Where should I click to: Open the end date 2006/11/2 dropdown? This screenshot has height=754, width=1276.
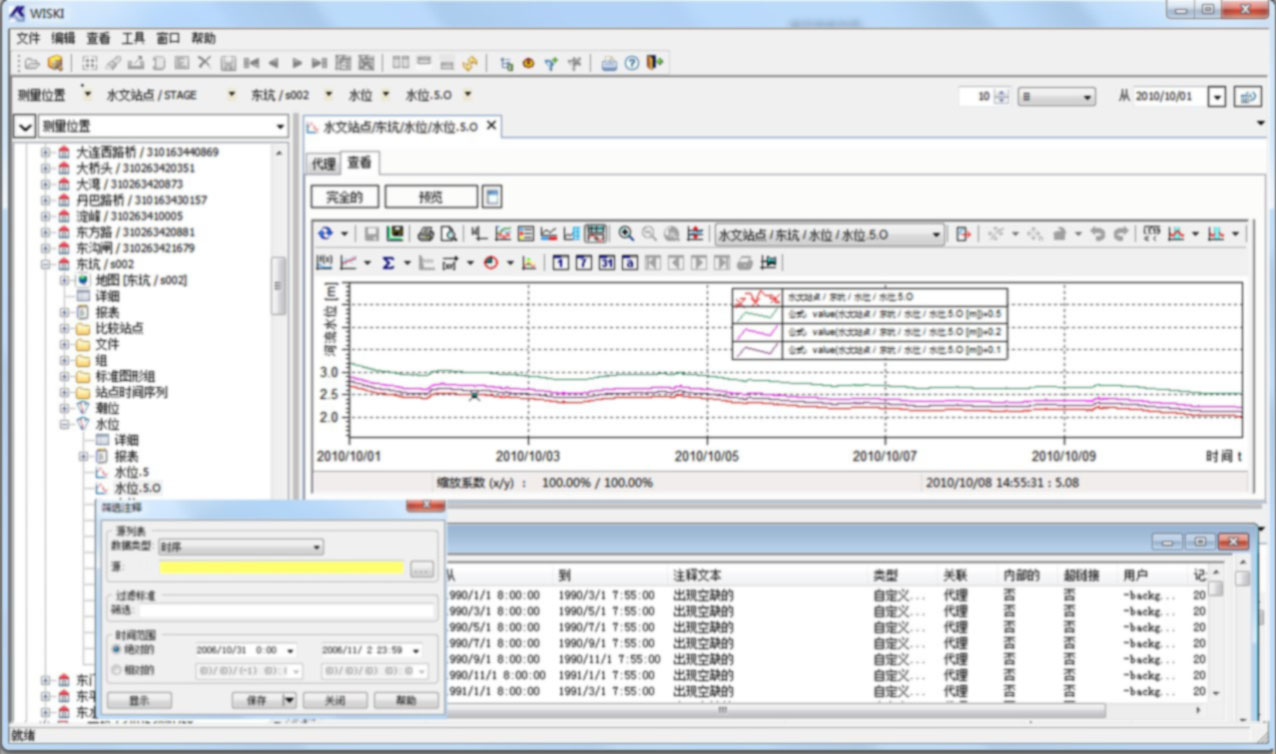[x=415, y=650]
